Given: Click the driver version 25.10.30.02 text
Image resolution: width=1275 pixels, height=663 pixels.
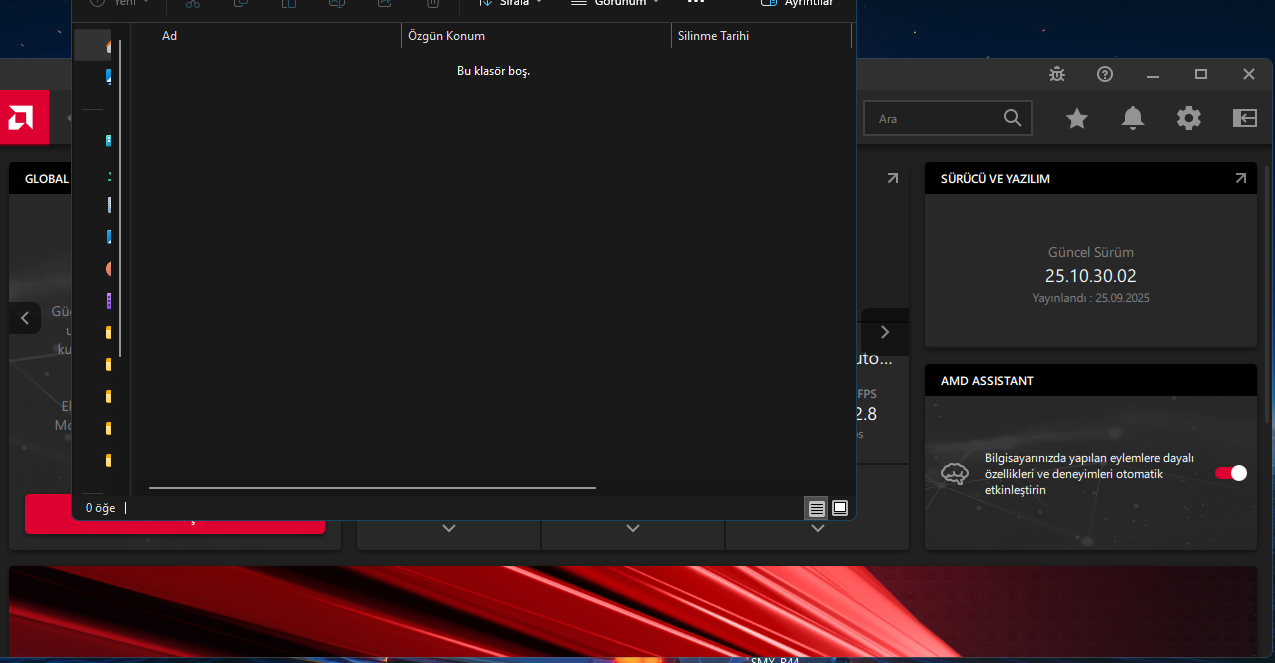Looking at the screenshot, I should click(1091, 276).
